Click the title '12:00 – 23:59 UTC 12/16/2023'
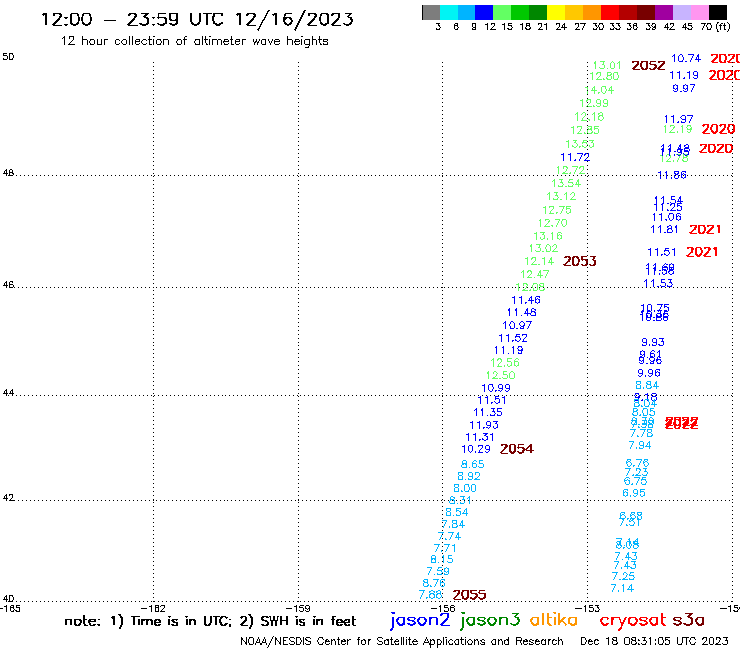This screenshot has height=650, width=740. click(x=197, y=20)
